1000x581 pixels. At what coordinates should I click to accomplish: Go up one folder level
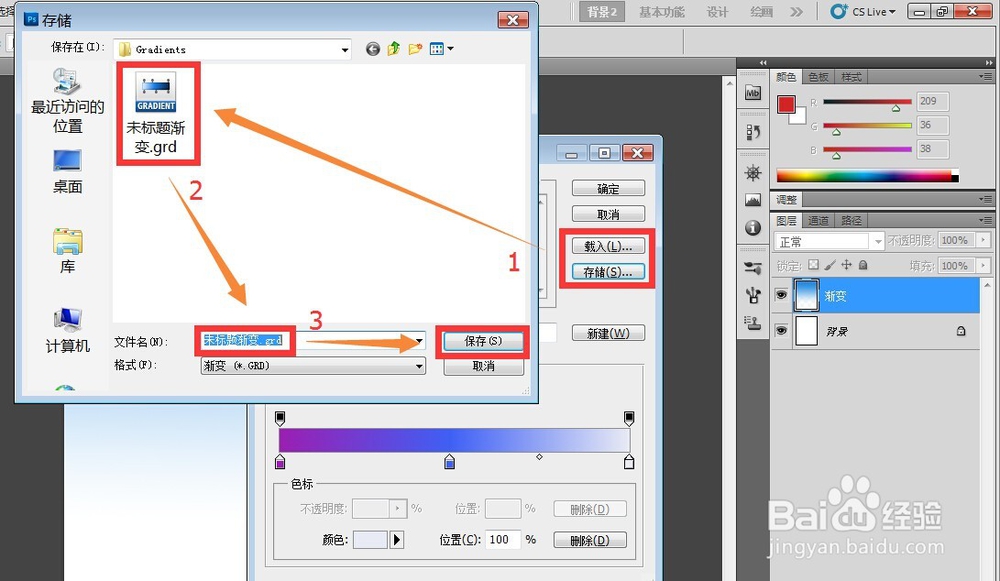pos(393,48)
